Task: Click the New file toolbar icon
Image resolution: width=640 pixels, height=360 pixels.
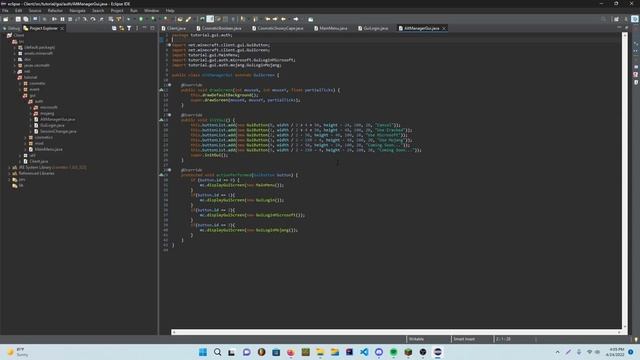Action: point(6,19)
